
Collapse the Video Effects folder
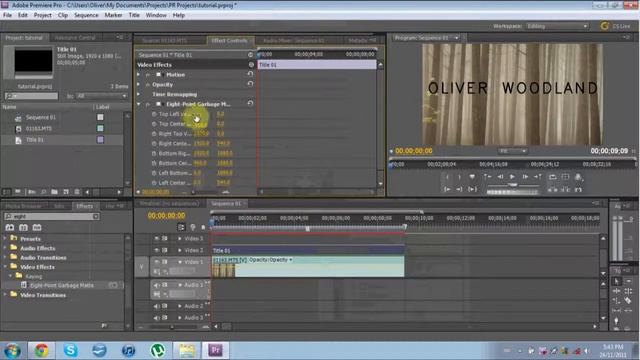point(5,267)
